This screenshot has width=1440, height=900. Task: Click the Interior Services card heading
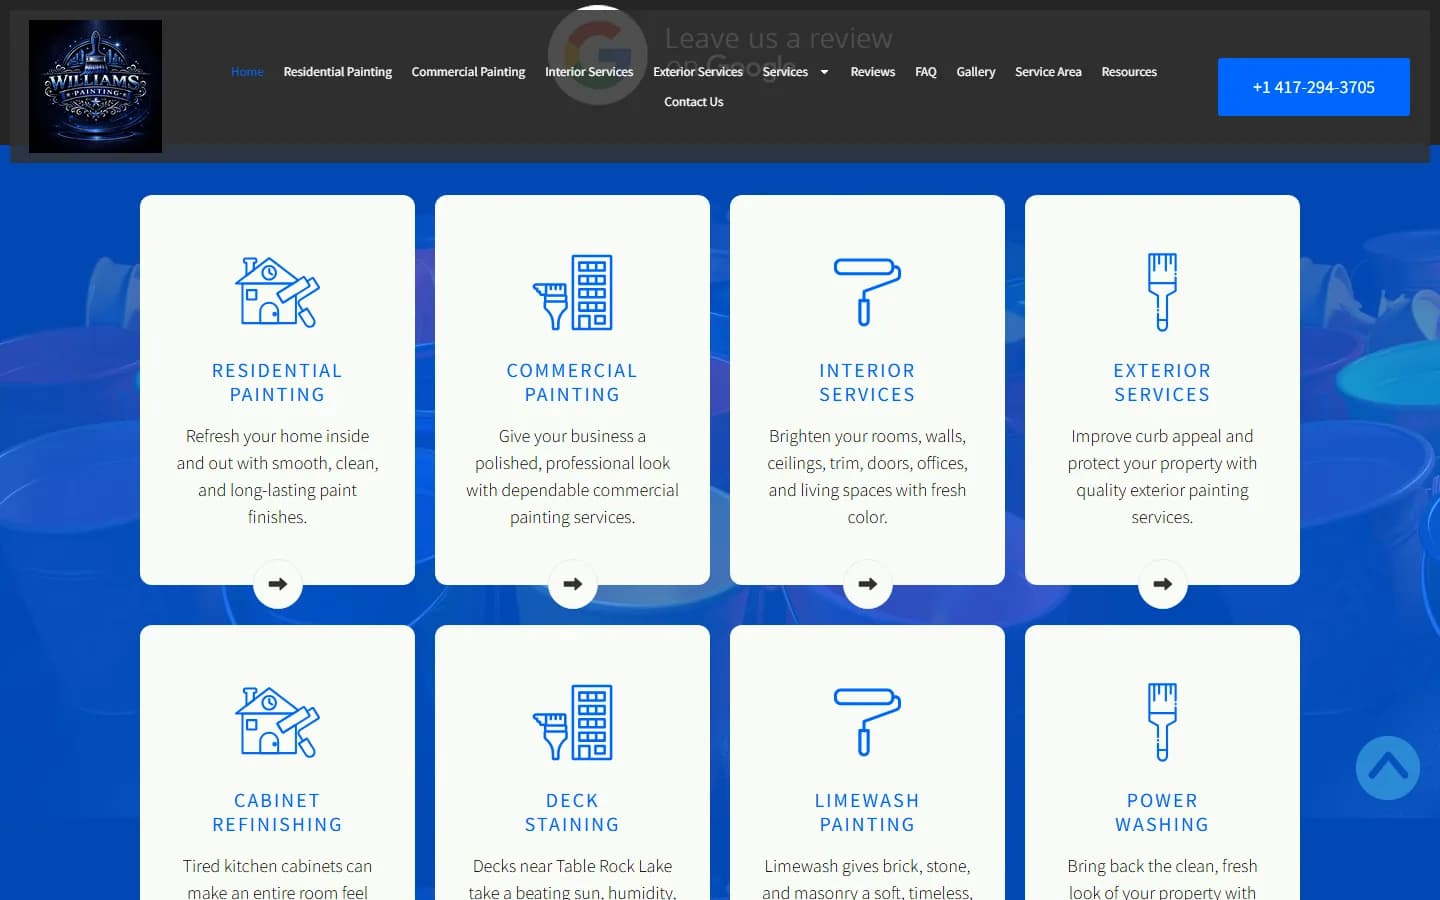(867, 383)
